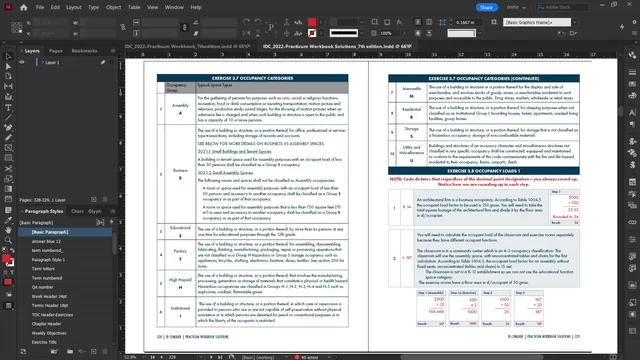Open the Layout menu
The image size is (640, 360).
coord(73,7)
